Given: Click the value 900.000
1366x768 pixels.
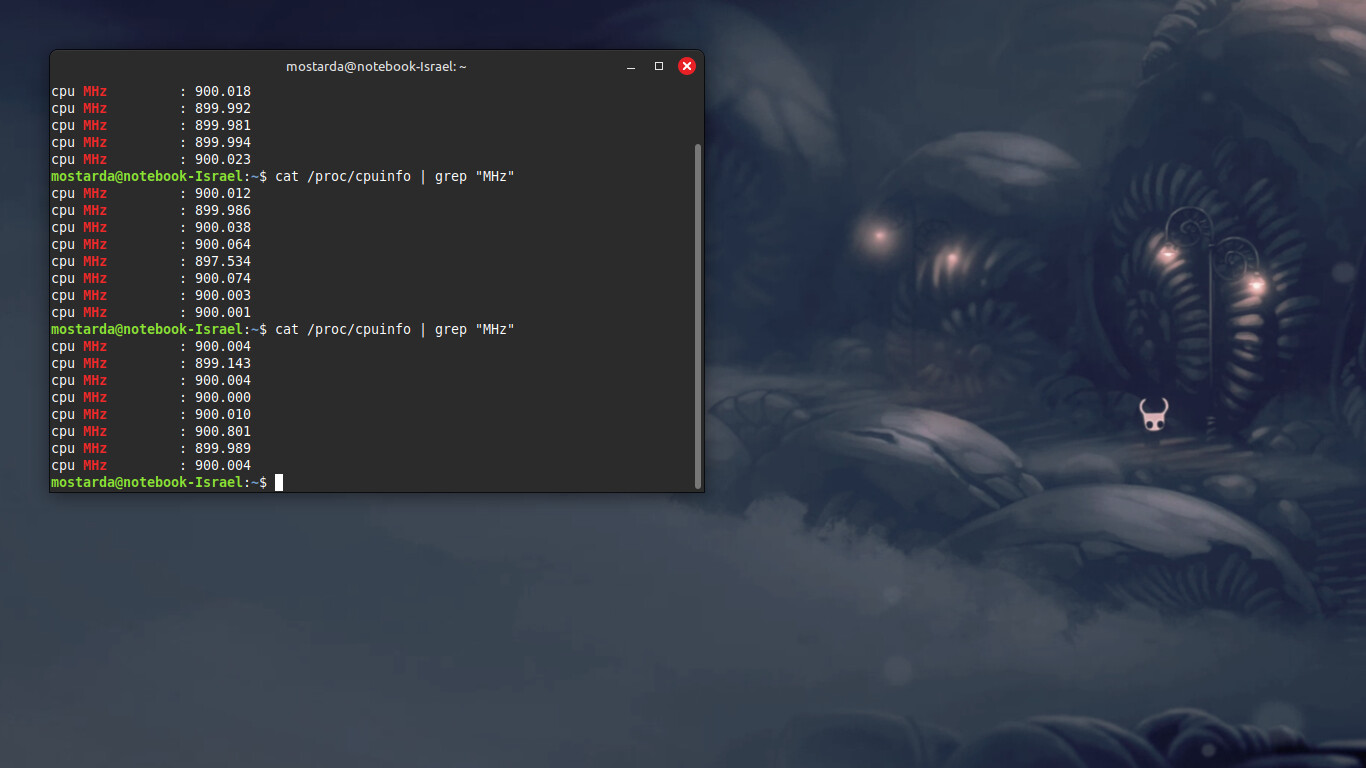Looking at the screenshot, I should click(x=223, y=397).
